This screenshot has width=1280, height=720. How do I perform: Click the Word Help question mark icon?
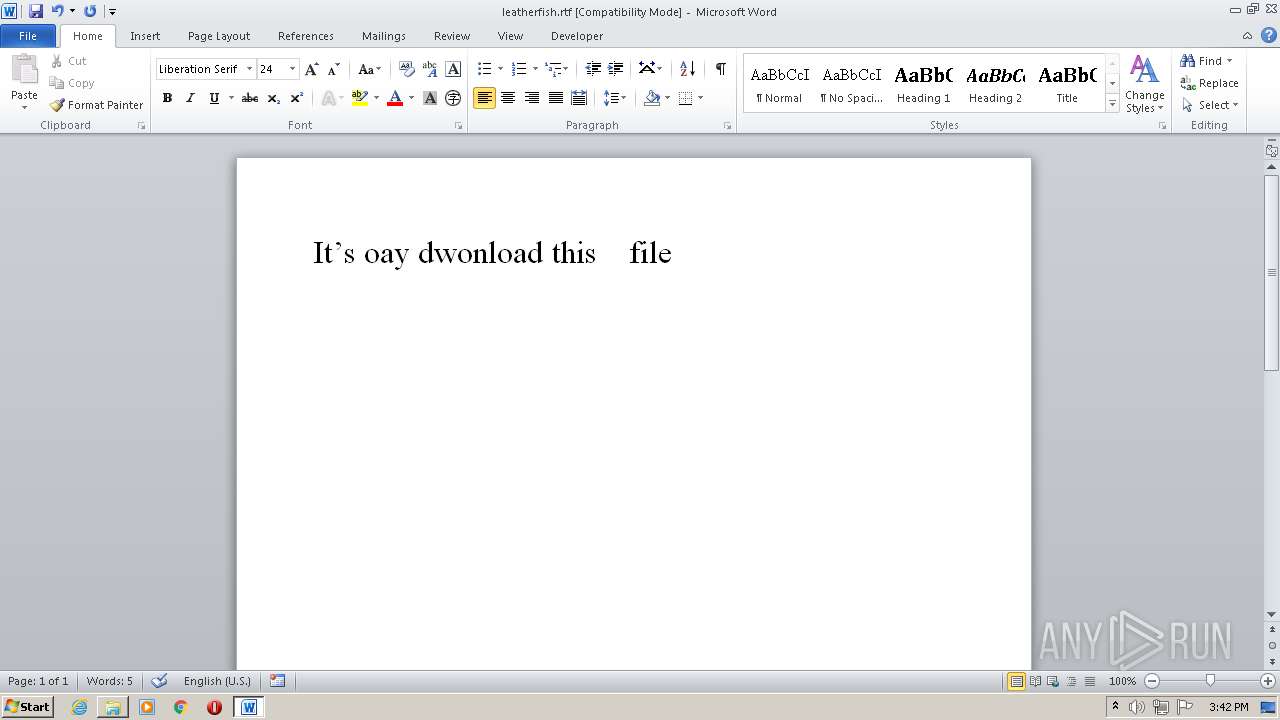coord(1269,35)
